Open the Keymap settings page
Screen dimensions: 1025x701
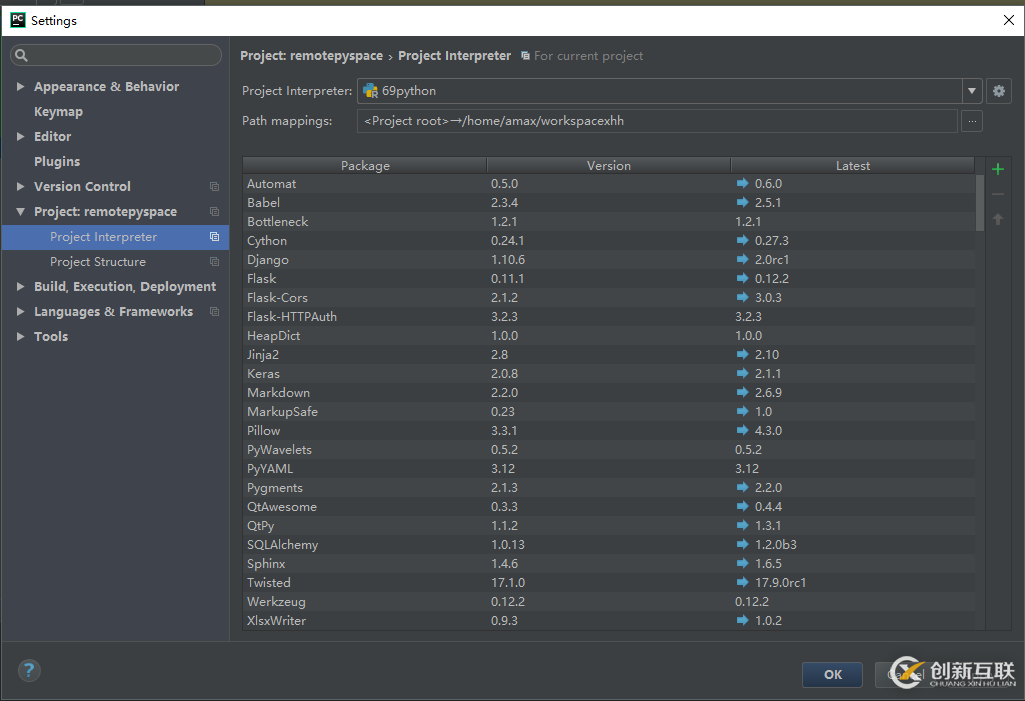coord(58,112)
